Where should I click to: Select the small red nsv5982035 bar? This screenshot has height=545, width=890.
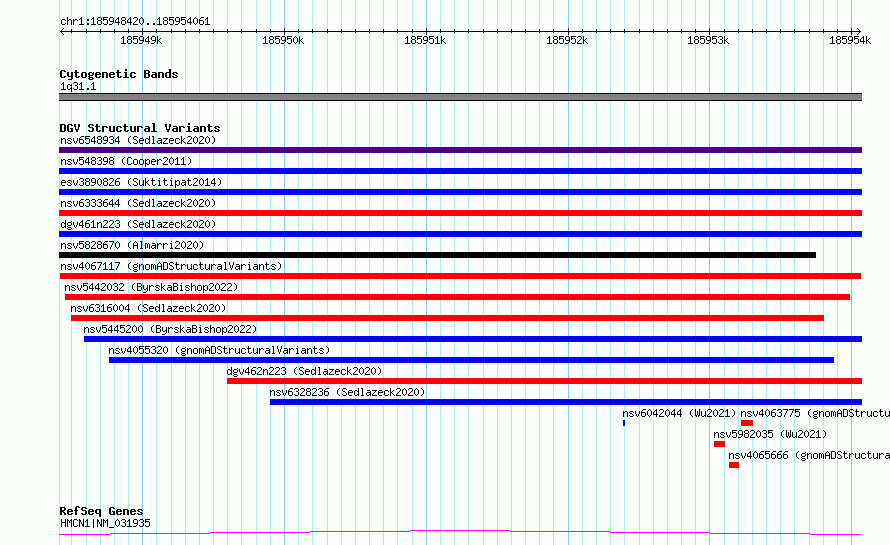coord(720,444)
